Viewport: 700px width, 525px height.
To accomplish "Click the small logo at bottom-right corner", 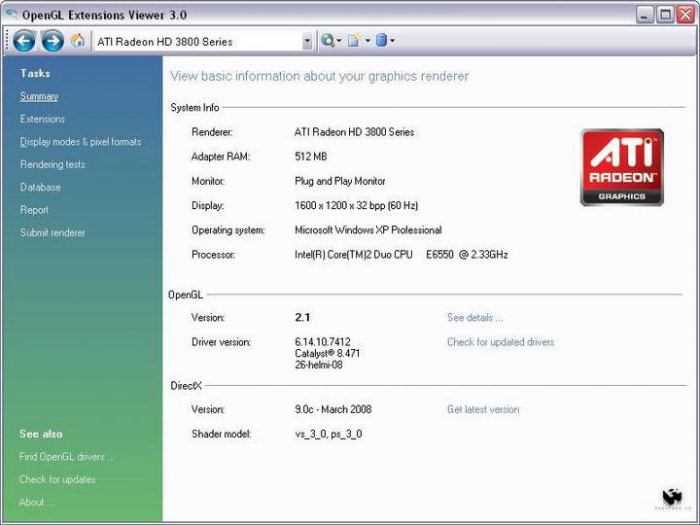I will 672,498.
